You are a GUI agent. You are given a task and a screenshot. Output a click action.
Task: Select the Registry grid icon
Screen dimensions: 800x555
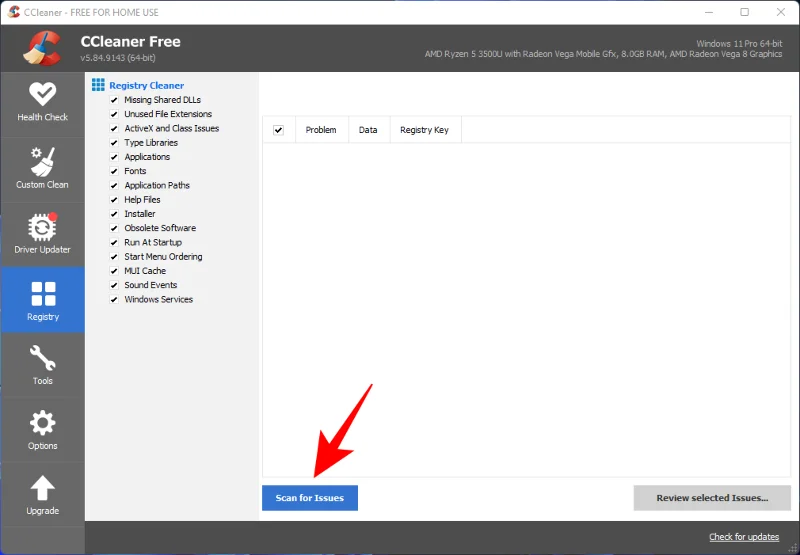click(x=42, y=294)
